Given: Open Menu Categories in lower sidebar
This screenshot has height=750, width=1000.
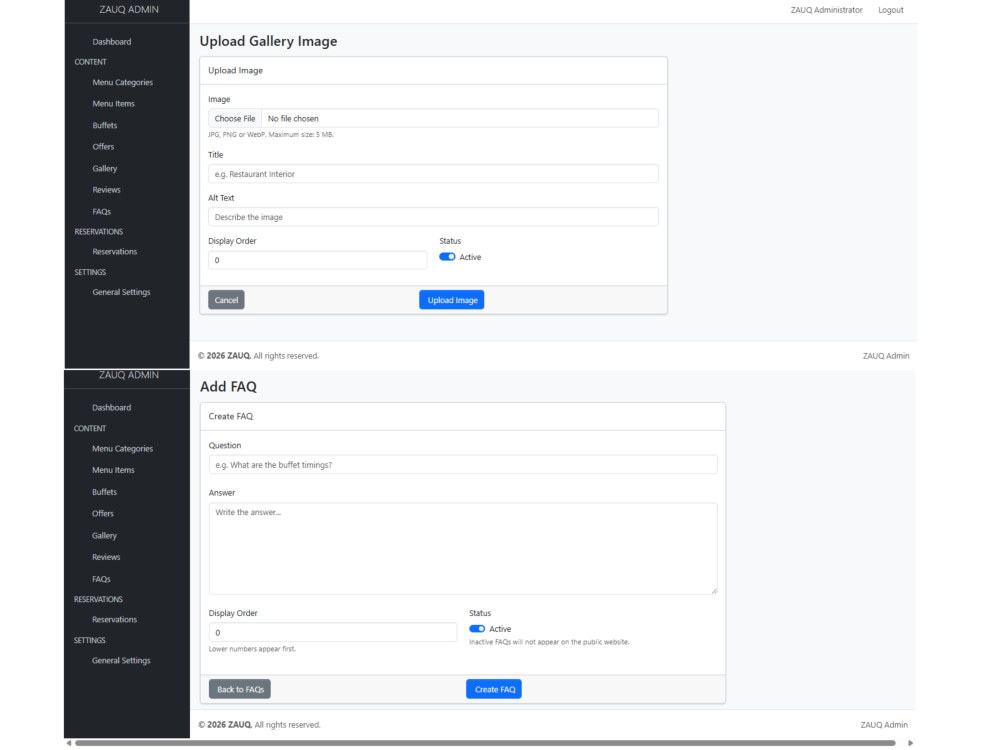Looking at the screenshot, I should point(122,449).
